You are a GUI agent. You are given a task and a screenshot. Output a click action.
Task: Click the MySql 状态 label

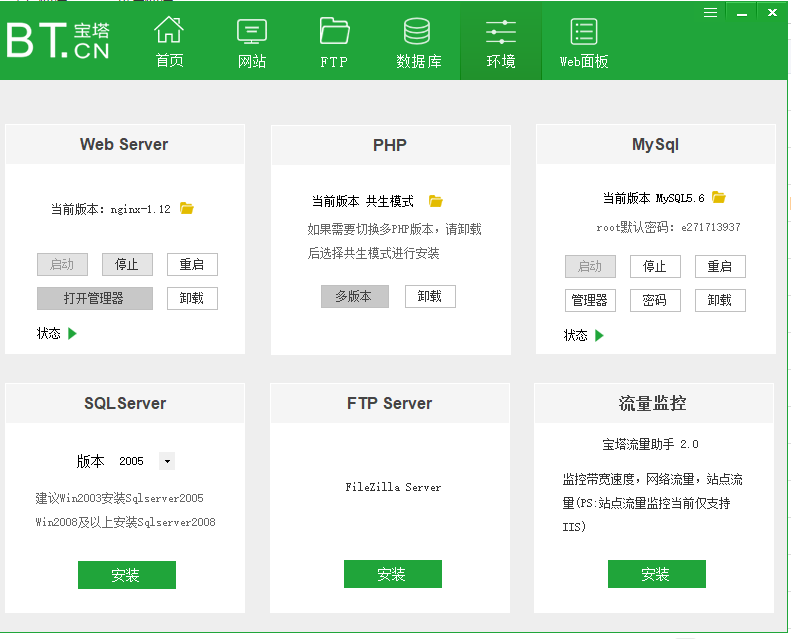tap(576, 335)
